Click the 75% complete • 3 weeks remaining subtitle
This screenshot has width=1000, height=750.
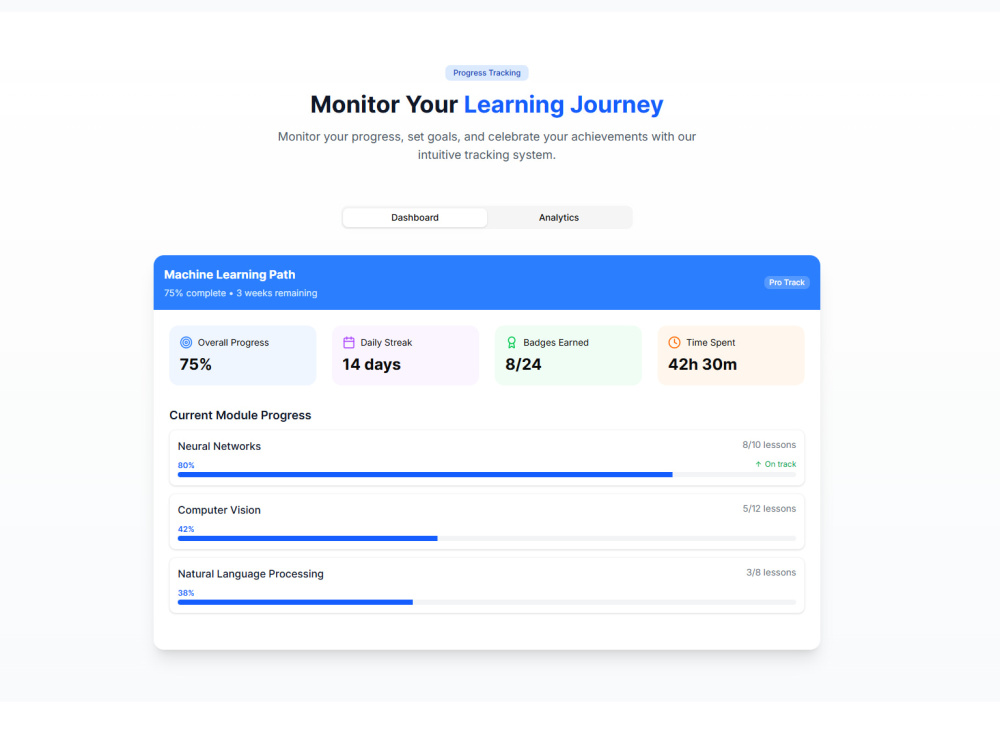pyautogui.click(x=240, y=293)
